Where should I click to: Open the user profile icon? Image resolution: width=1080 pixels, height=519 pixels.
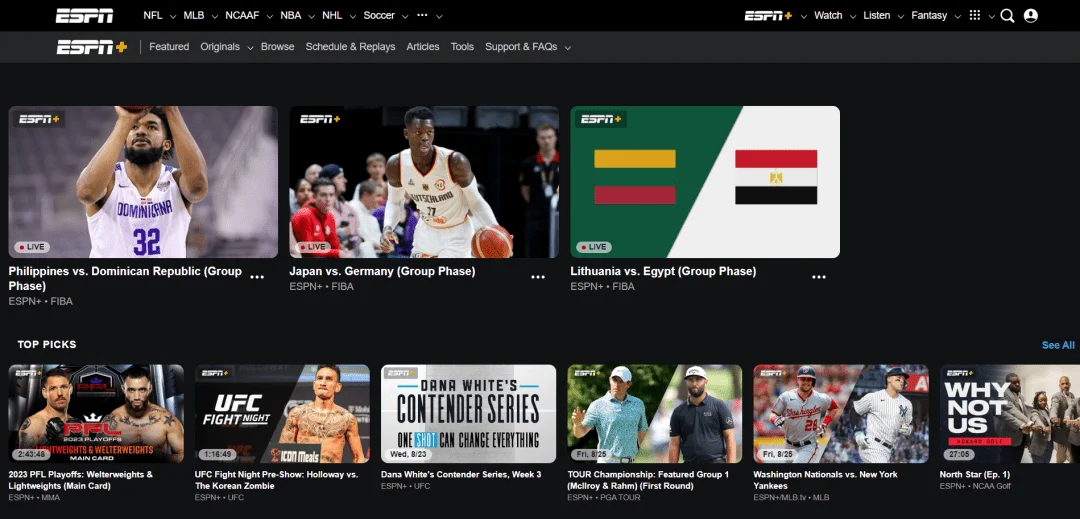coord(1030,16)
